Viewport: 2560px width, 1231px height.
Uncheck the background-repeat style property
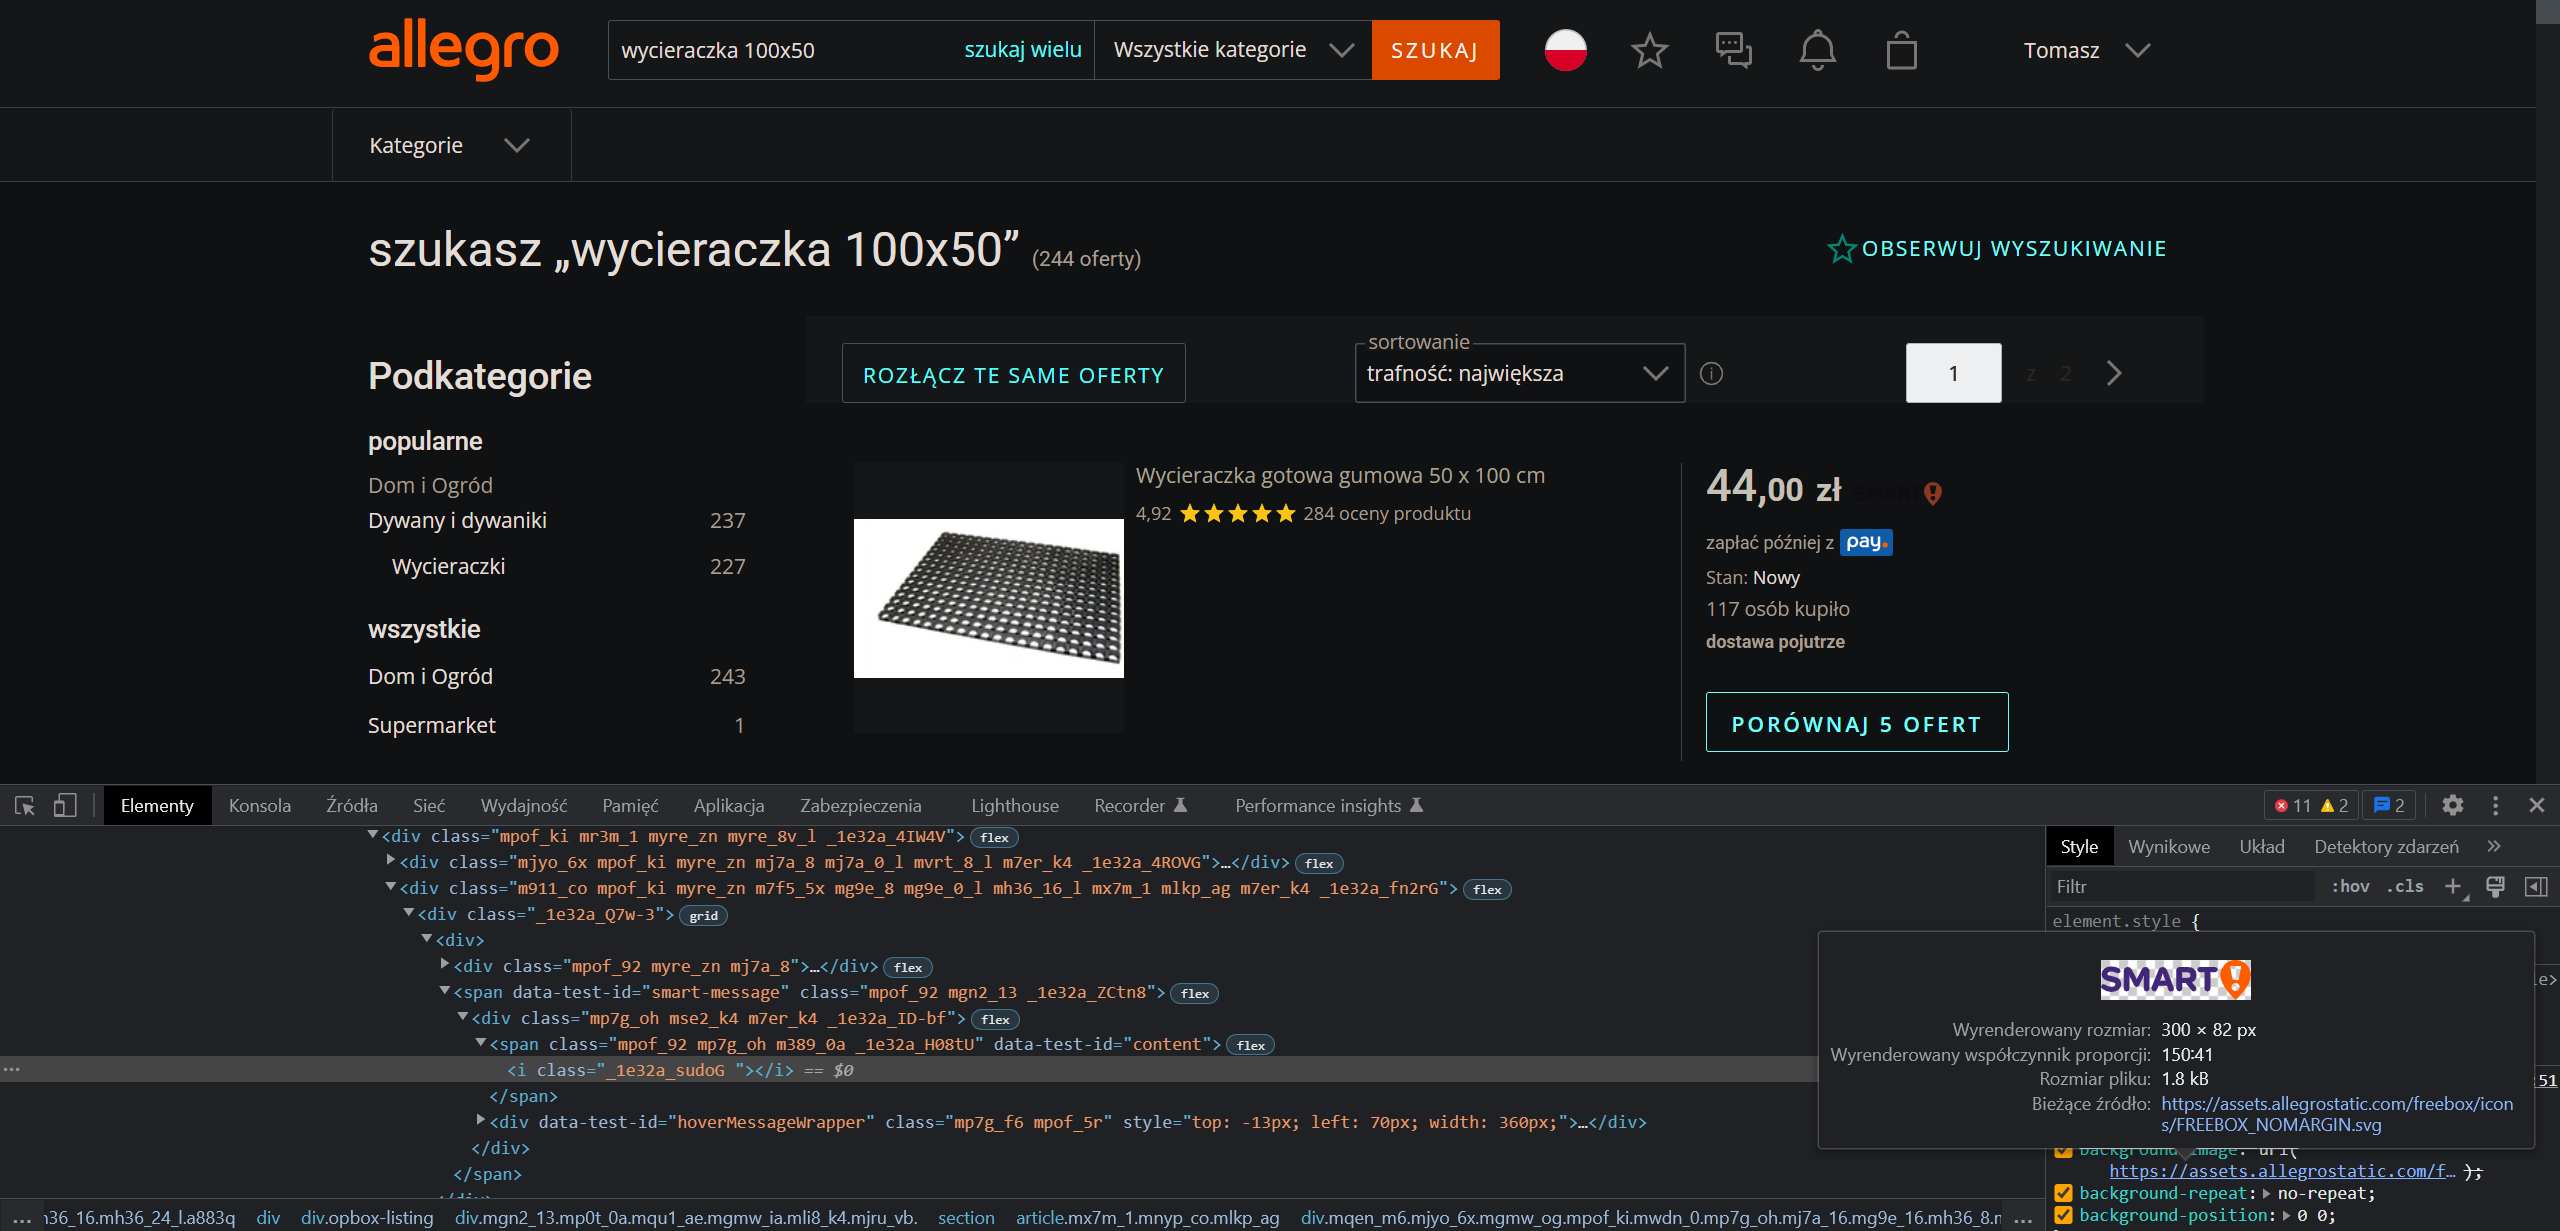click(2065, 1193)
